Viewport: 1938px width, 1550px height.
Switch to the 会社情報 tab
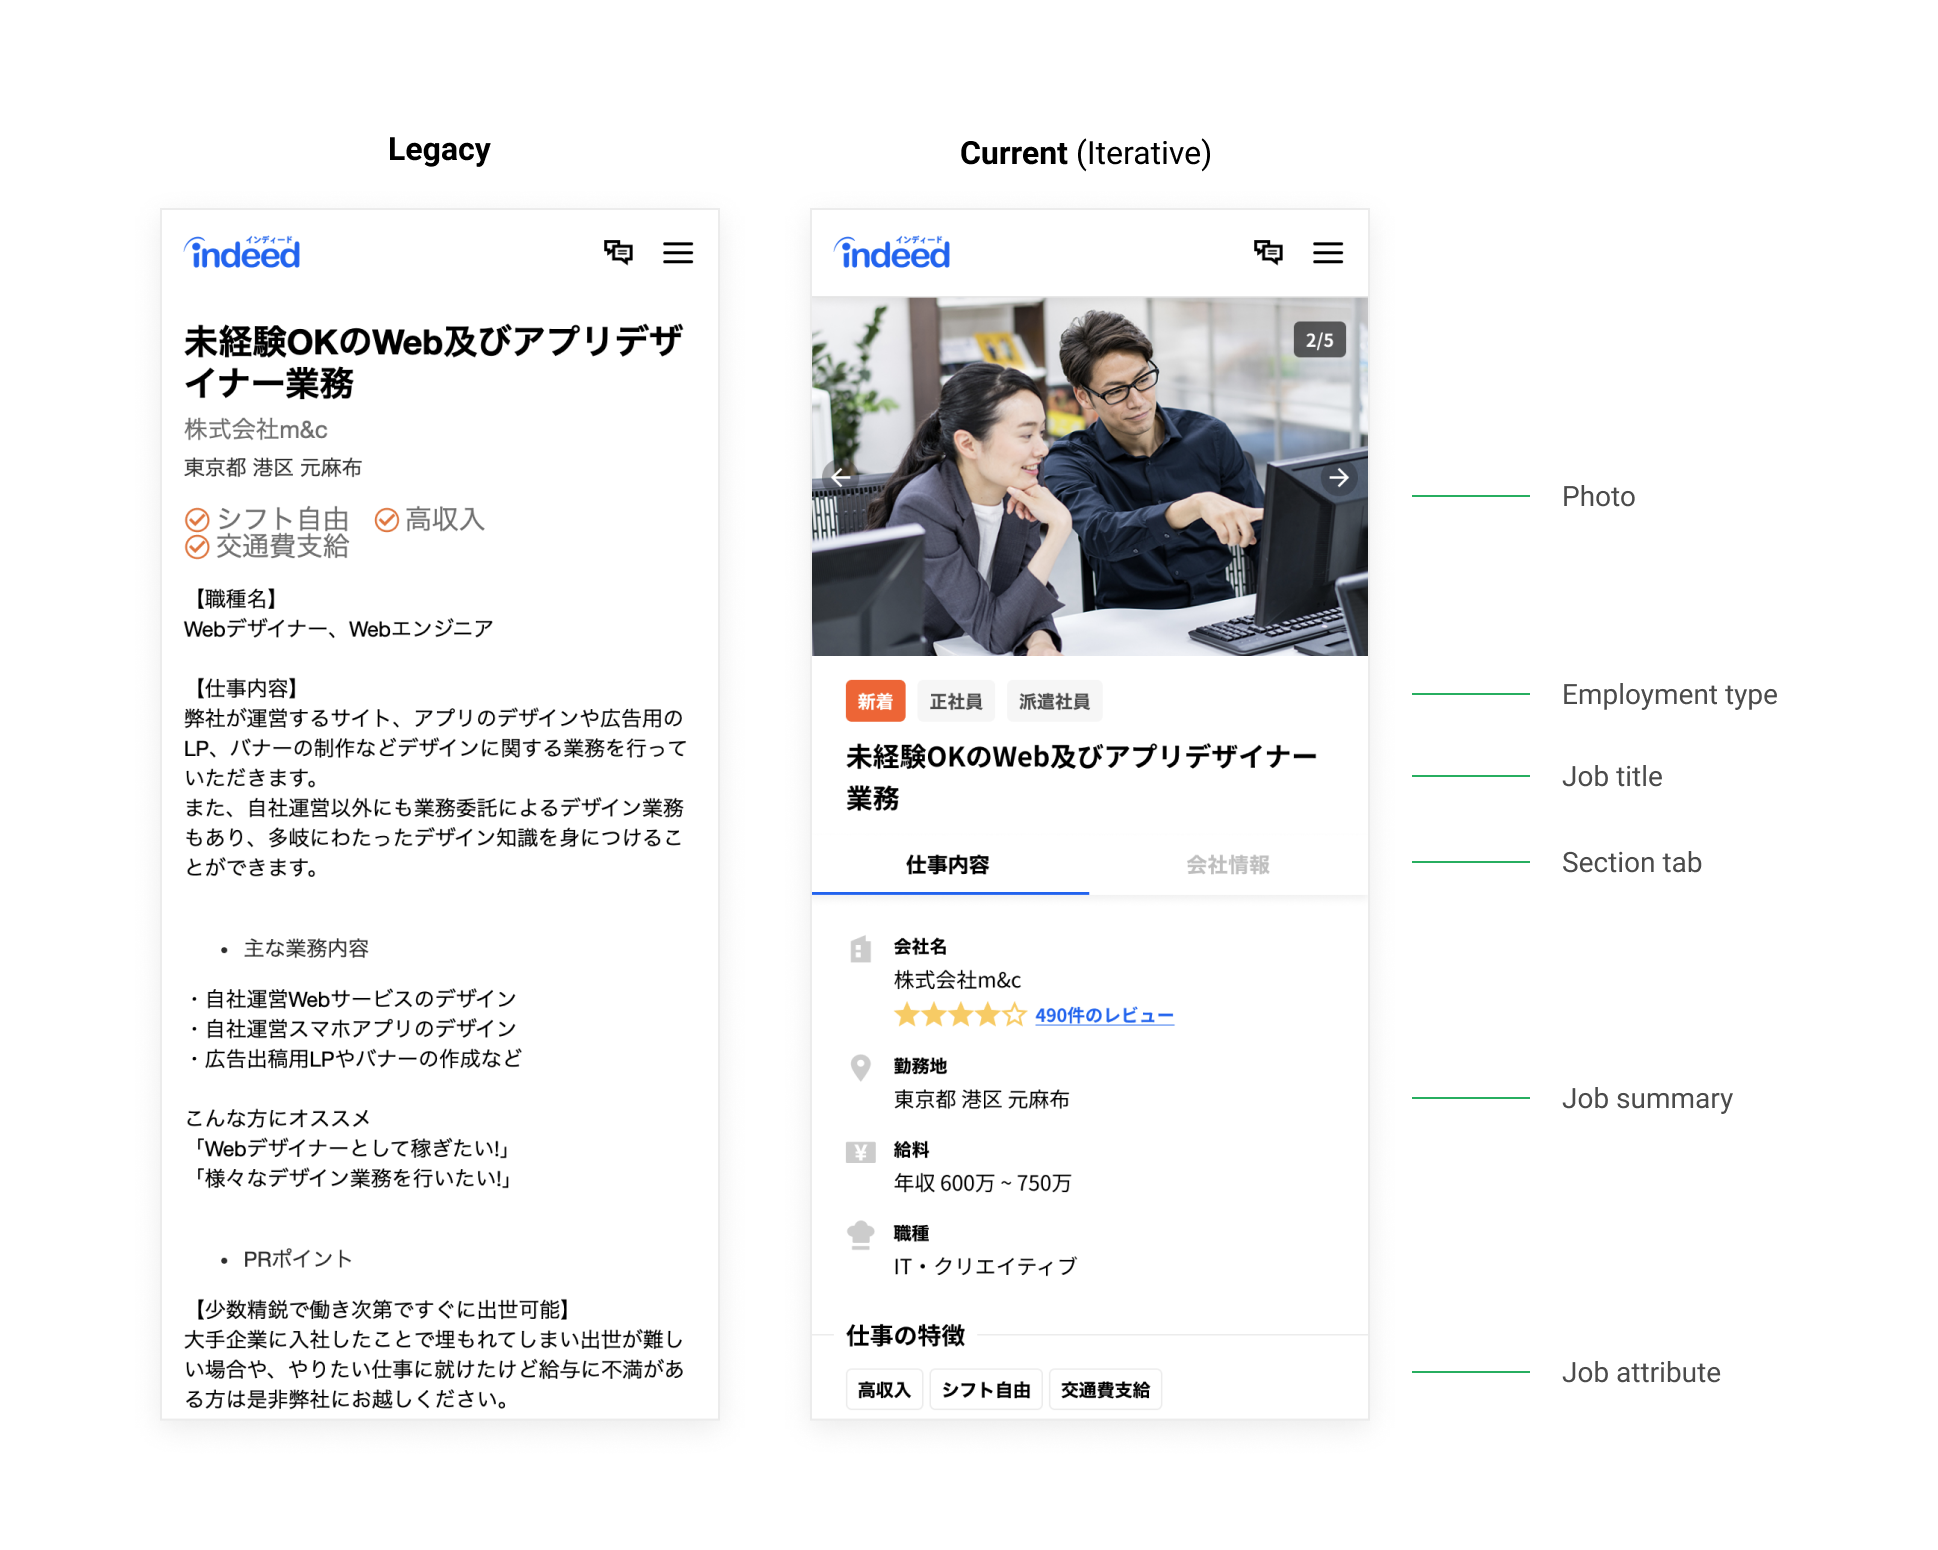[1227, 865]
